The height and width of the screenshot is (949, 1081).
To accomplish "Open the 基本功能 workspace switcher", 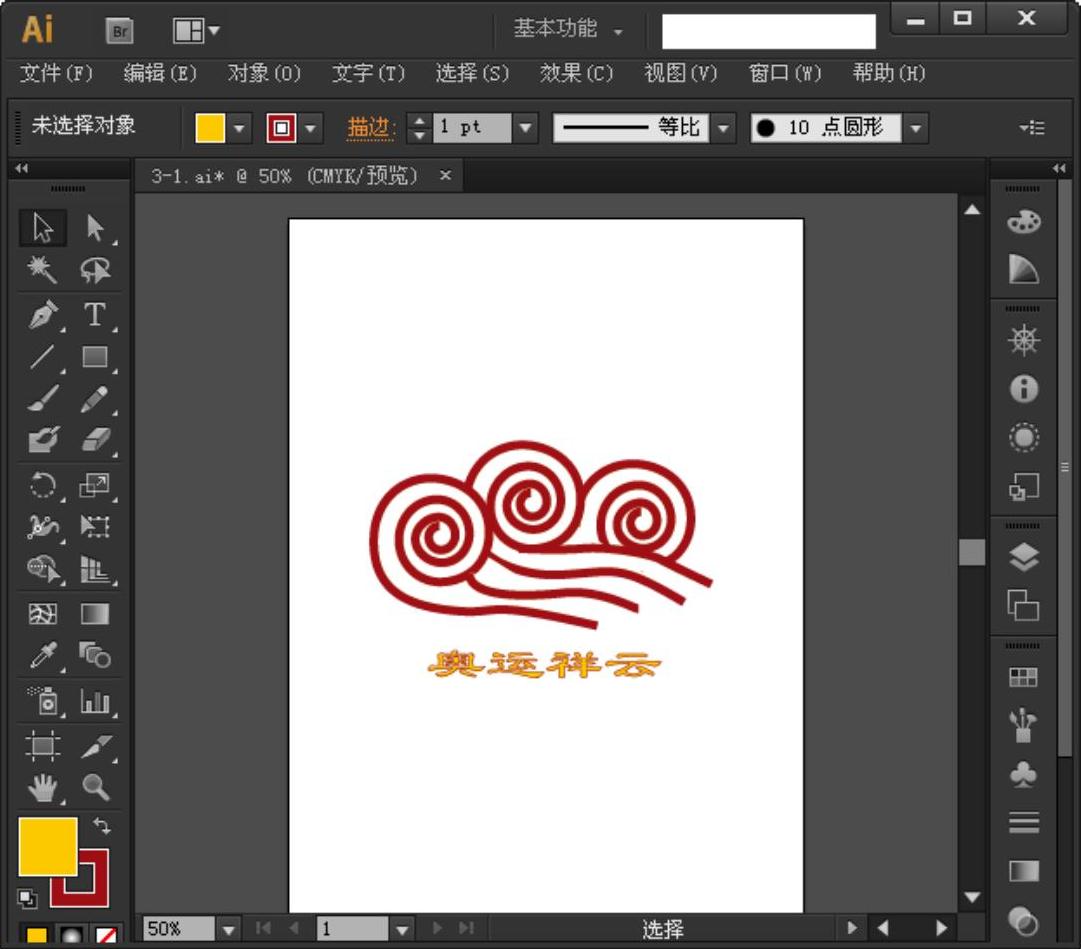I will pyautogui.click(x=569, y=29).
